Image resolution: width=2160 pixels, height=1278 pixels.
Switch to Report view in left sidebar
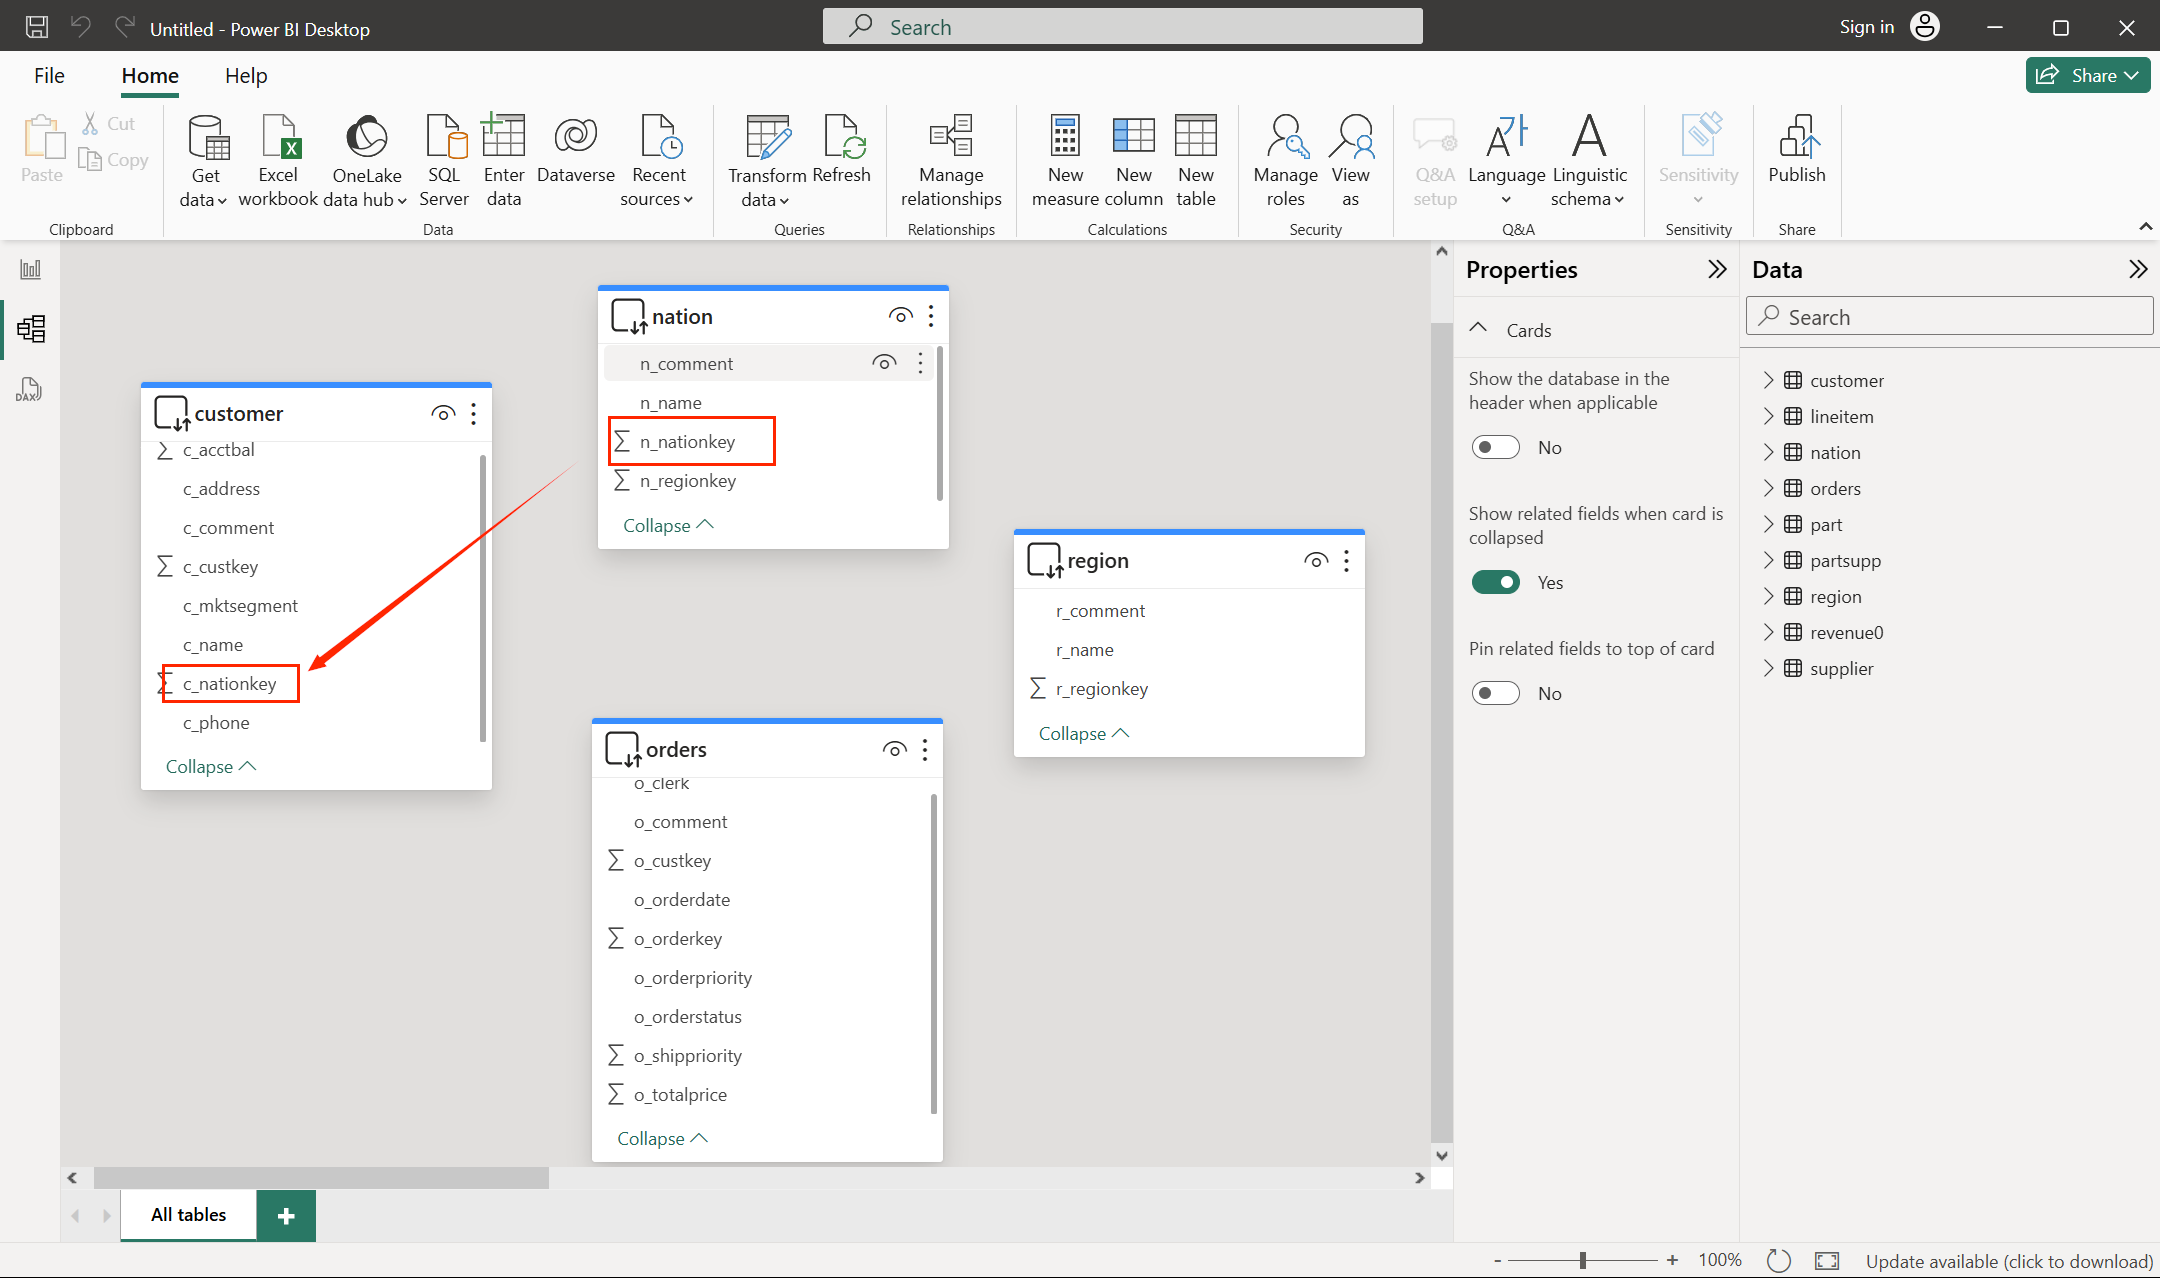tap(30, 269)
